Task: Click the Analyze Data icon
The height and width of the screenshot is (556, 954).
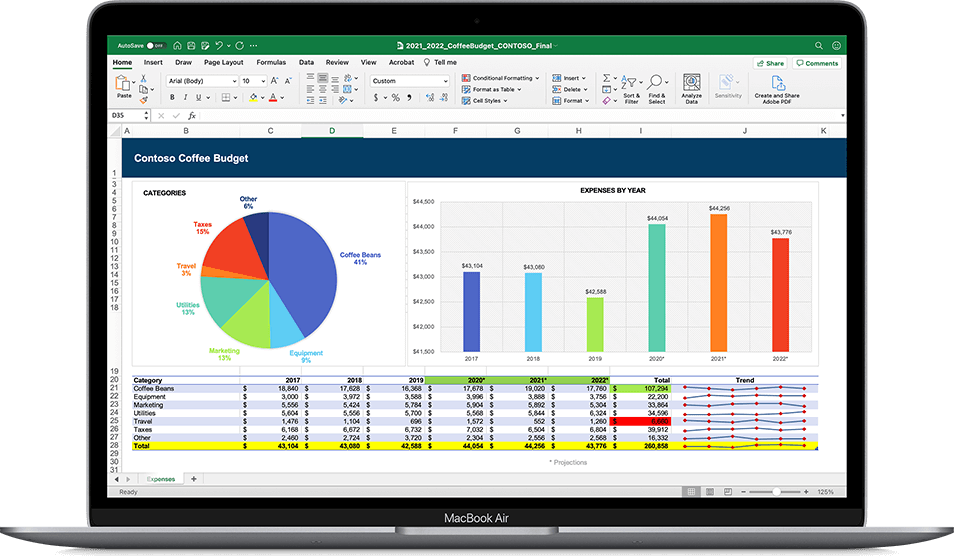Action: (691, 89)
